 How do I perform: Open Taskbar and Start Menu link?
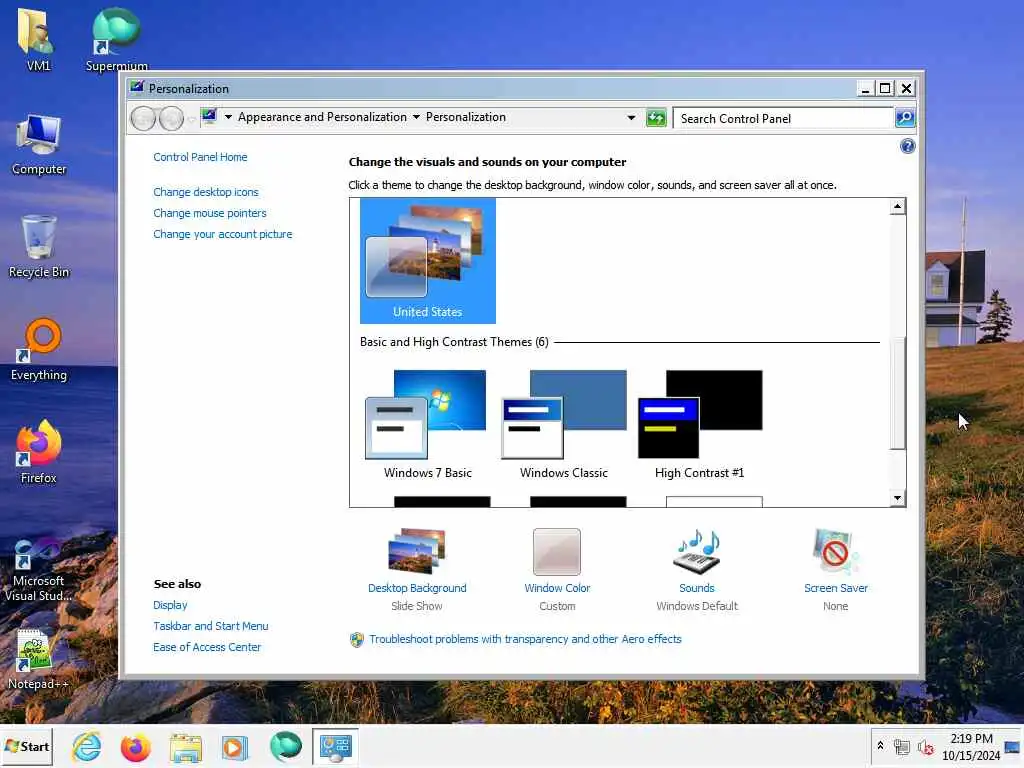[x=210, y=626]
